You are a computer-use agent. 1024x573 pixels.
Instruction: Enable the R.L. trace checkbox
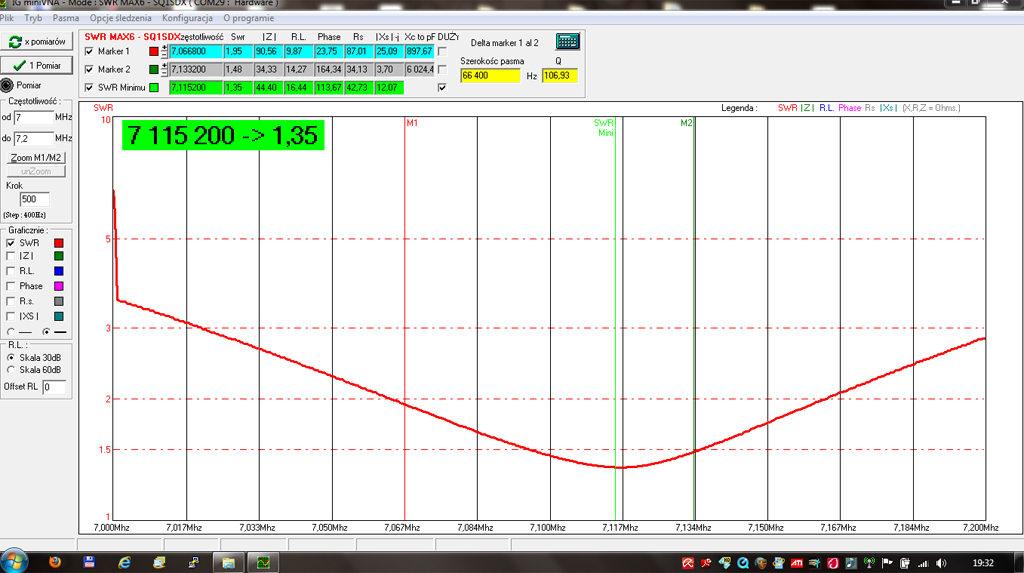[x=10, y=271]
